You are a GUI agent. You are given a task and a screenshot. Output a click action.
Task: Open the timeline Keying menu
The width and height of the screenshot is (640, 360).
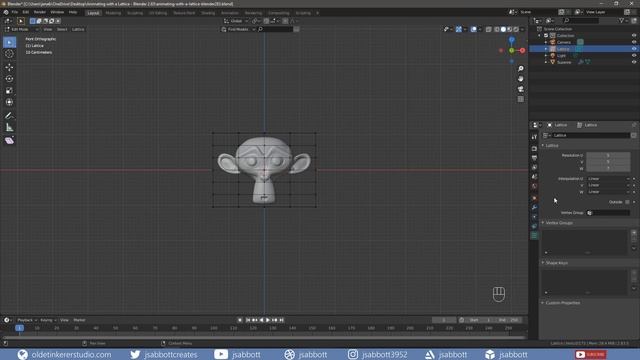pyautogui.click(x=48, y=320)
